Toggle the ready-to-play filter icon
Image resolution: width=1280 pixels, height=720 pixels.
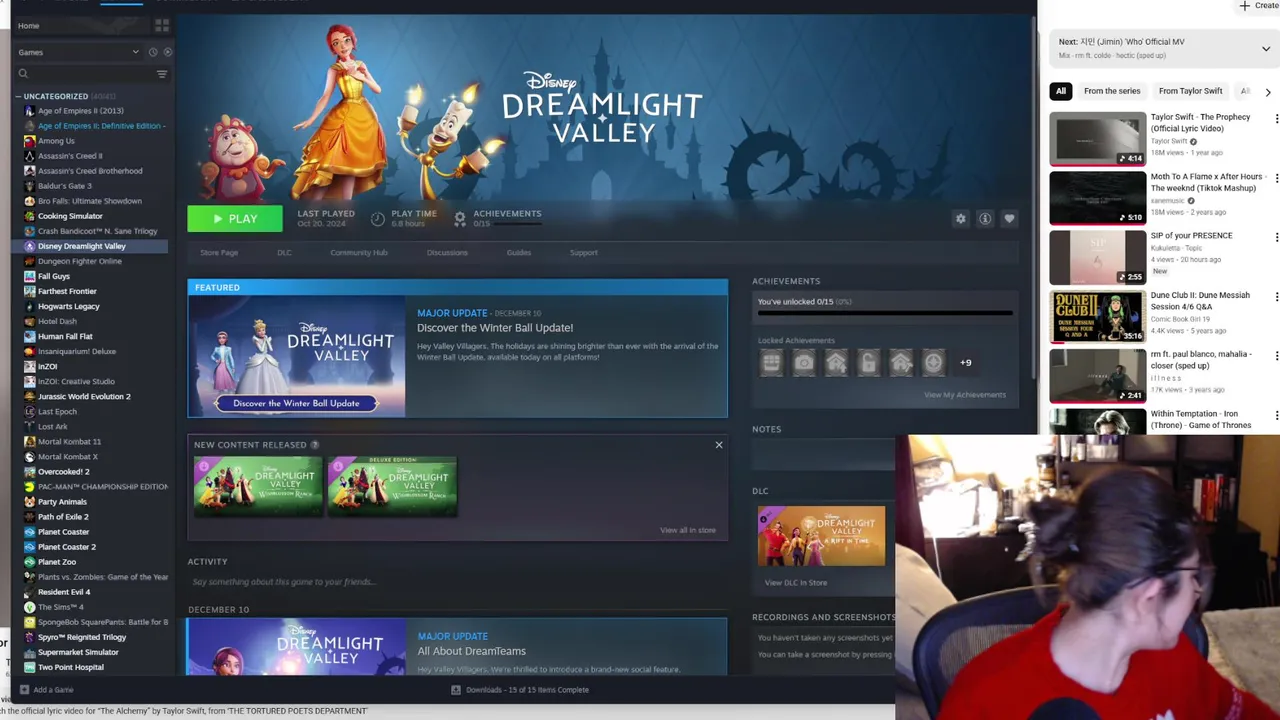(x=167, y=52)
